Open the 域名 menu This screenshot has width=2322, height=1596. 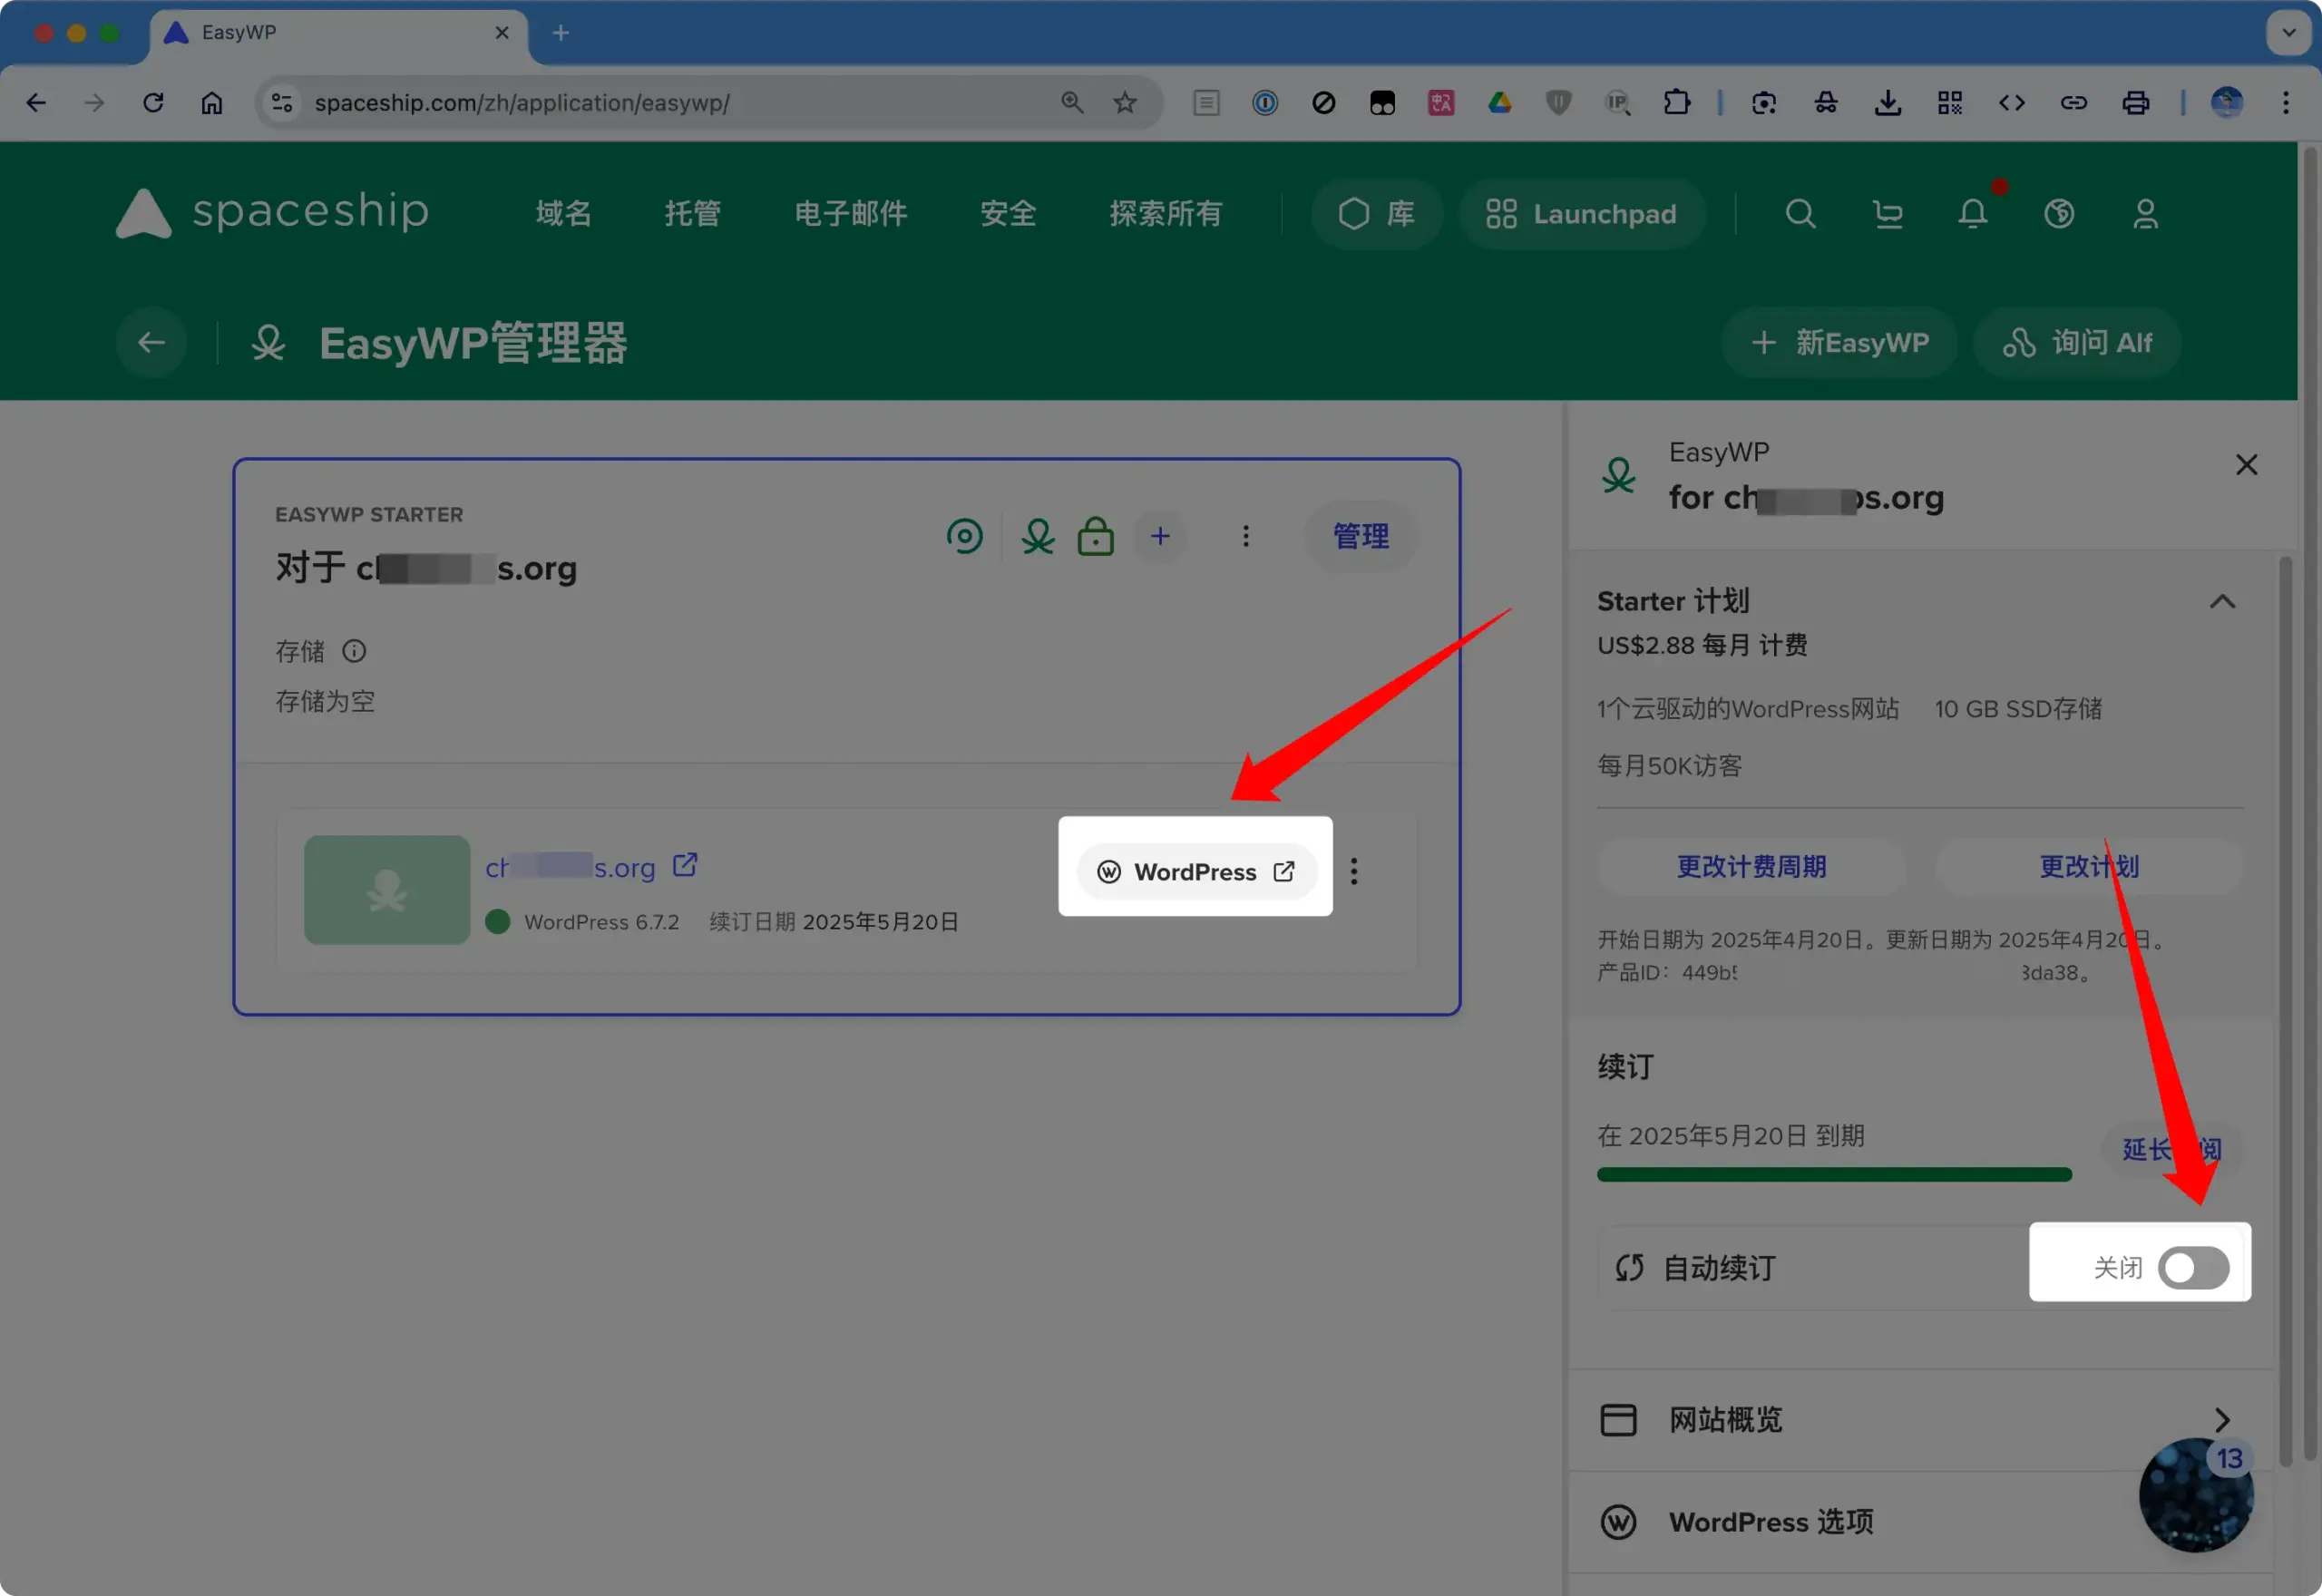(x=563, y=213)
